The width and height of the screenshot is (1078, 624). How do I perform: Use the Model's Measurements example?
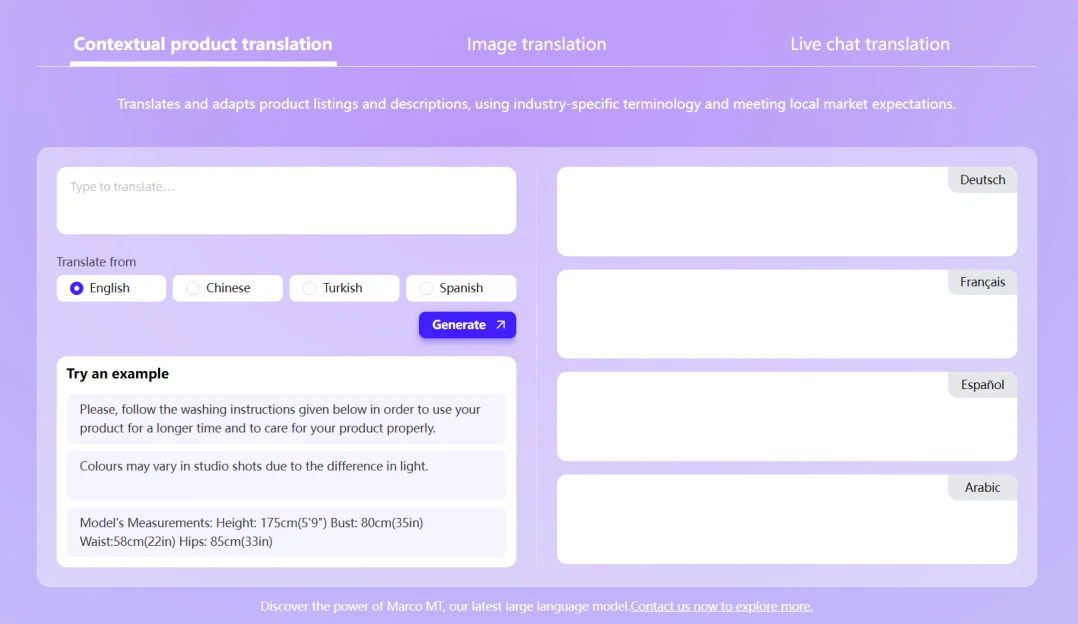[x=286, y=532]
